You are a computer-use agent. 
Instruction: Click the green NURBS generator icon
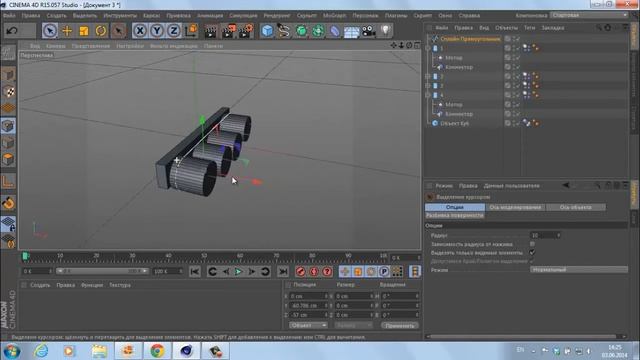coord(301,31)
